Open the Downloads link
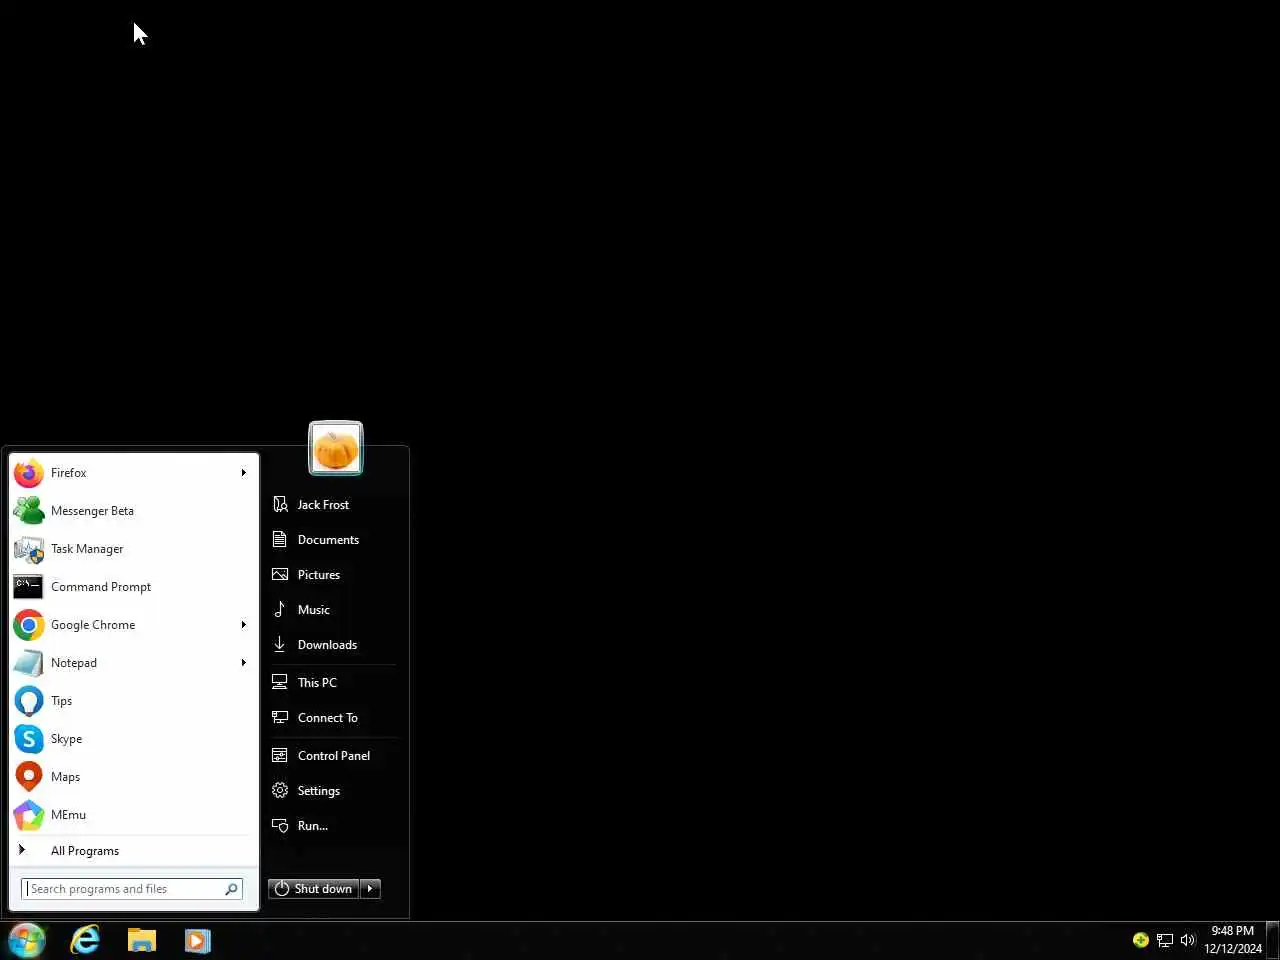This screenshot has height=960, width=1280. 327,645
